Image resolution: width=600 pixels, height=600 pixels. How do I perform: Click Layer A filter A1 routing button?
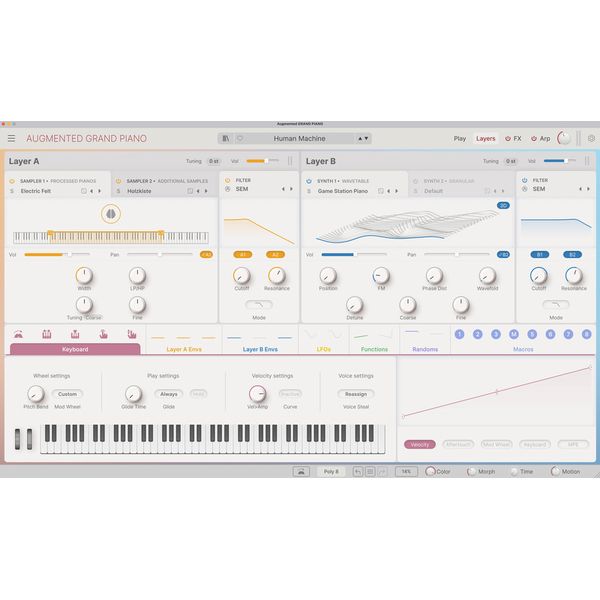tap(243, 254)
